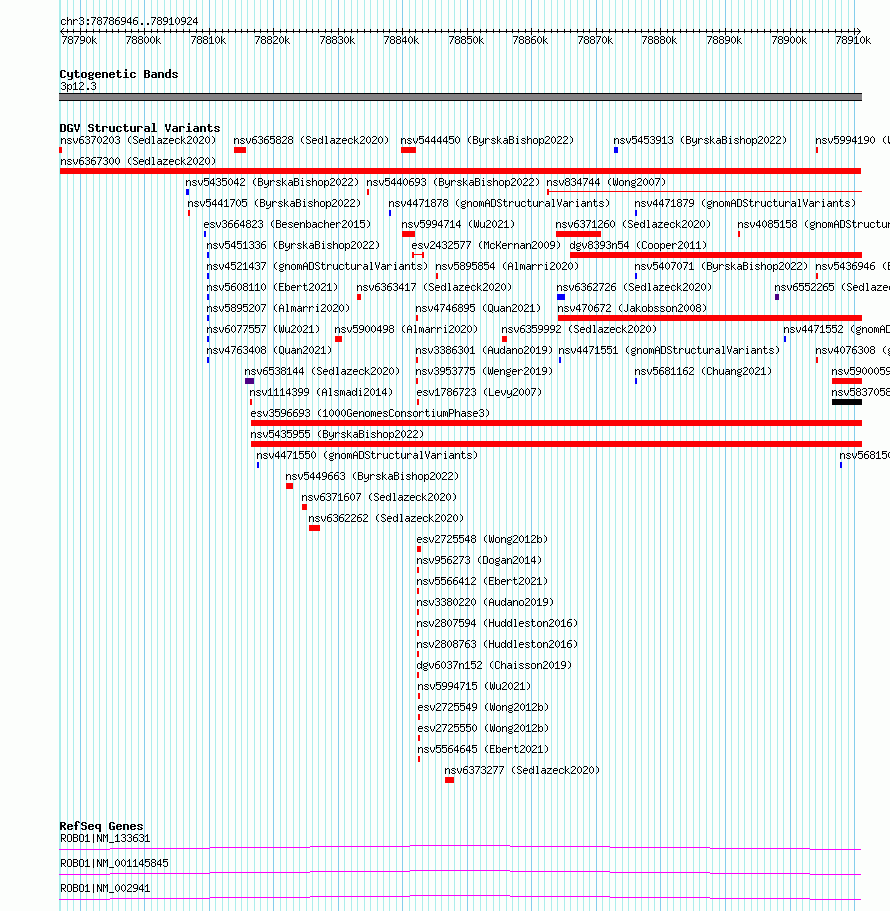This screenshot has height=911, width=890.
Task: Select nsv5900498 (Almarri2020) label
Action: [x=406, y=329]
